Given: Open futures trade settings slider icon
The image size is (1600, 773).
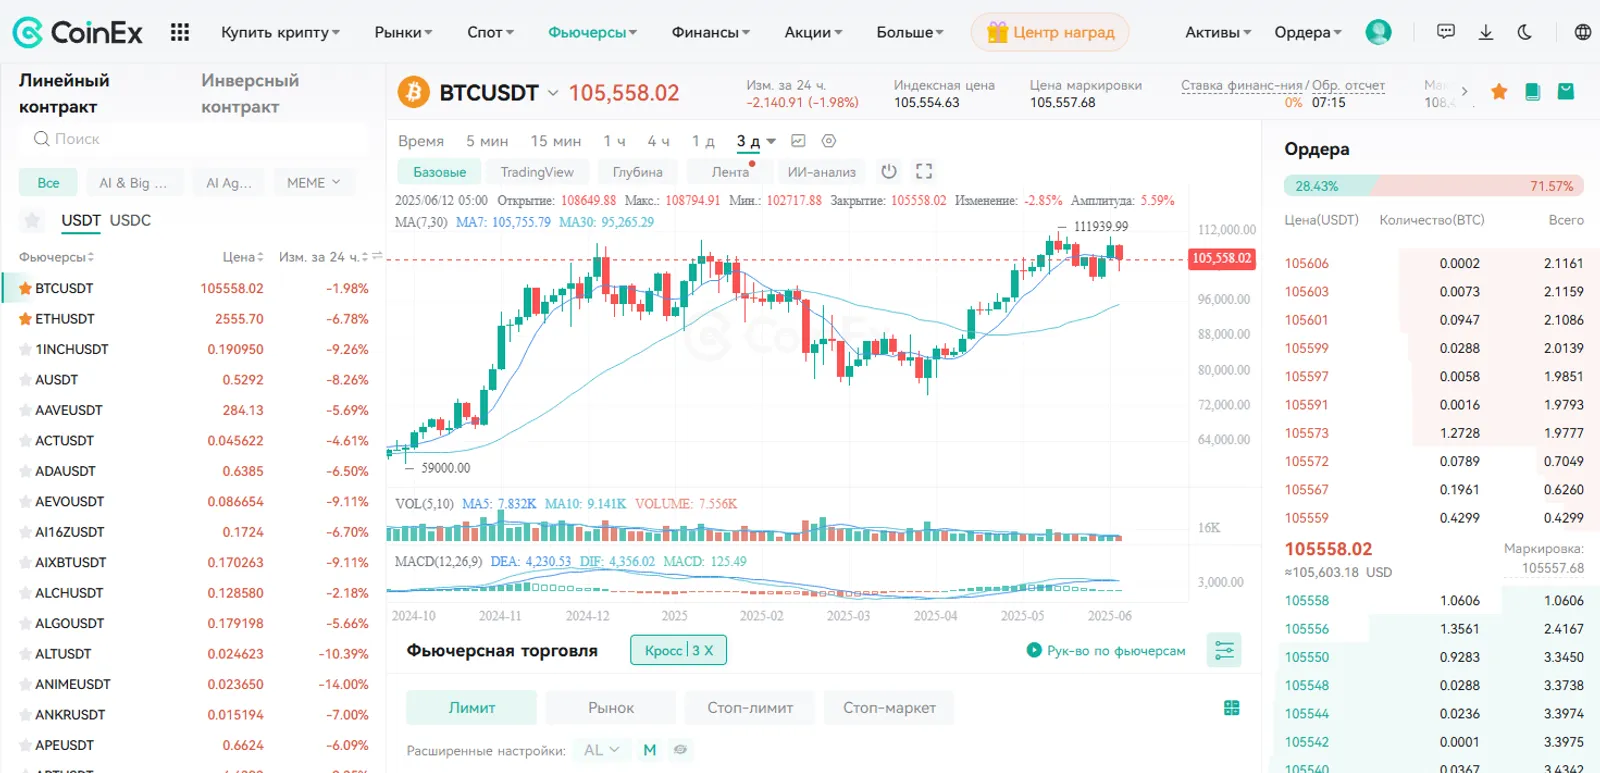Looking at the screenshot, I should pos(1224,651).
